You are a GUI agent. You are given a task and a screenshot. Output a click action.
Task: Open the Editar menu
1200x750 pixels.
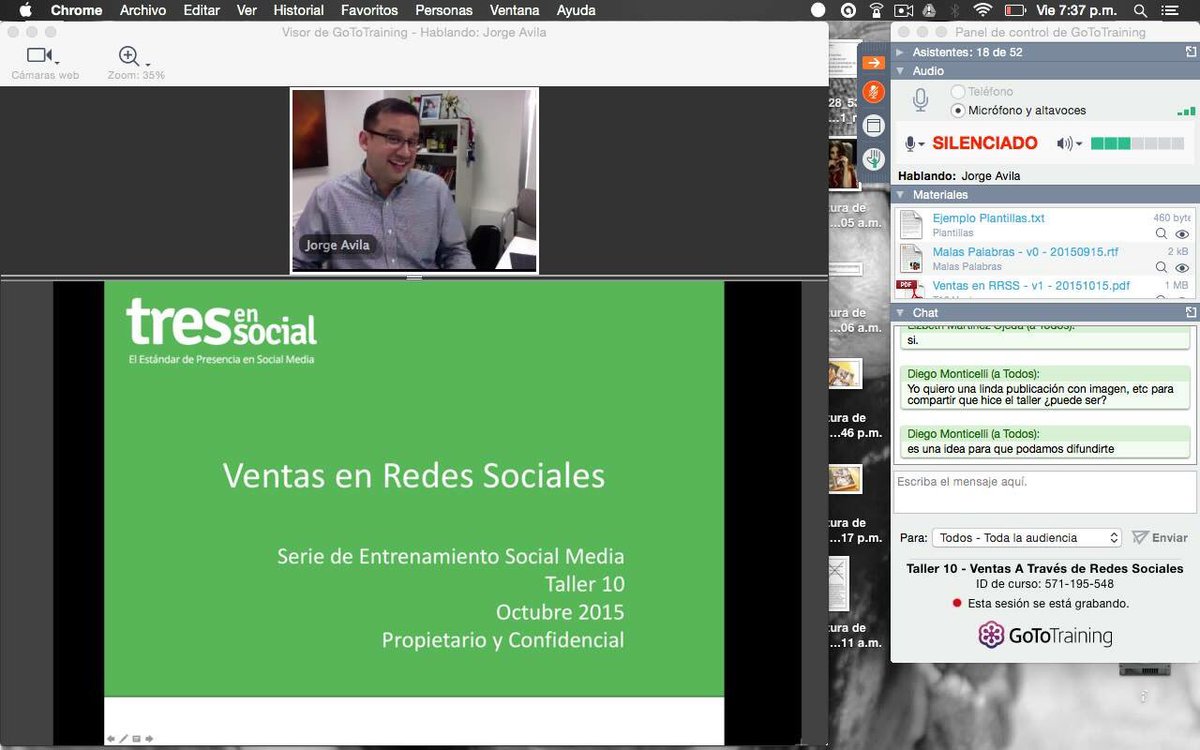pyautogui.click(x=201, y=10)
